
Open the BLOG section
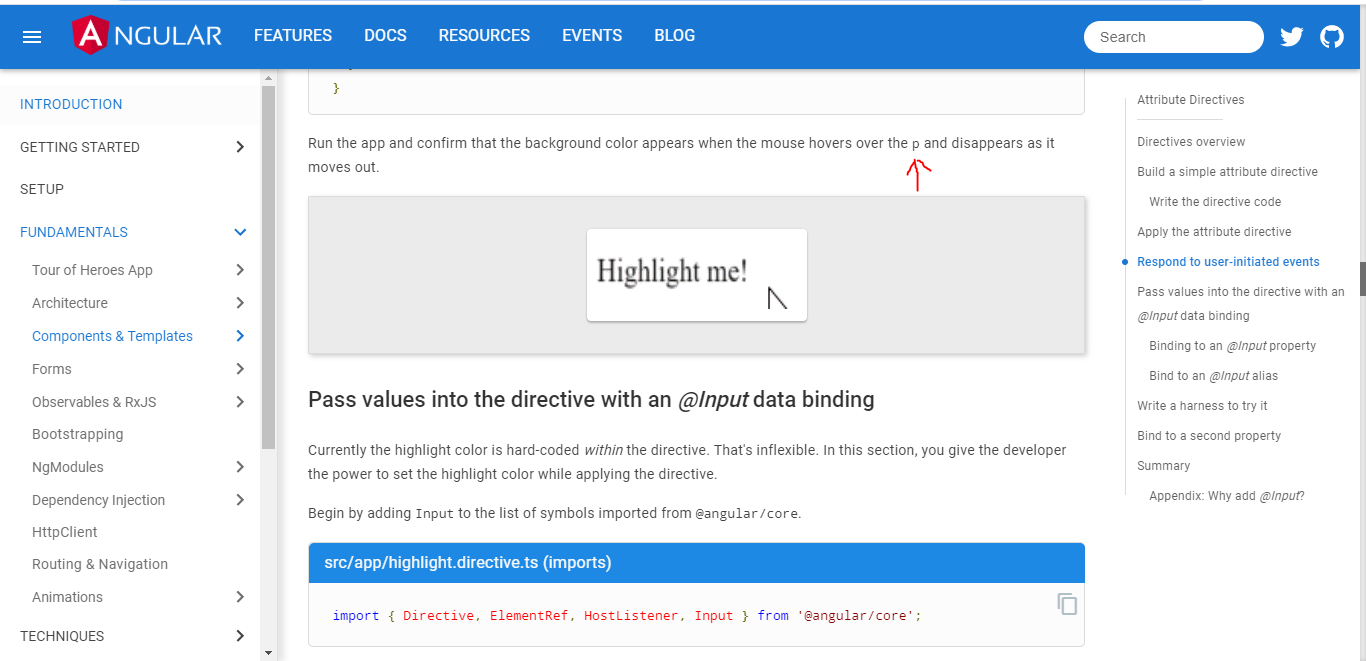[674, 35]
